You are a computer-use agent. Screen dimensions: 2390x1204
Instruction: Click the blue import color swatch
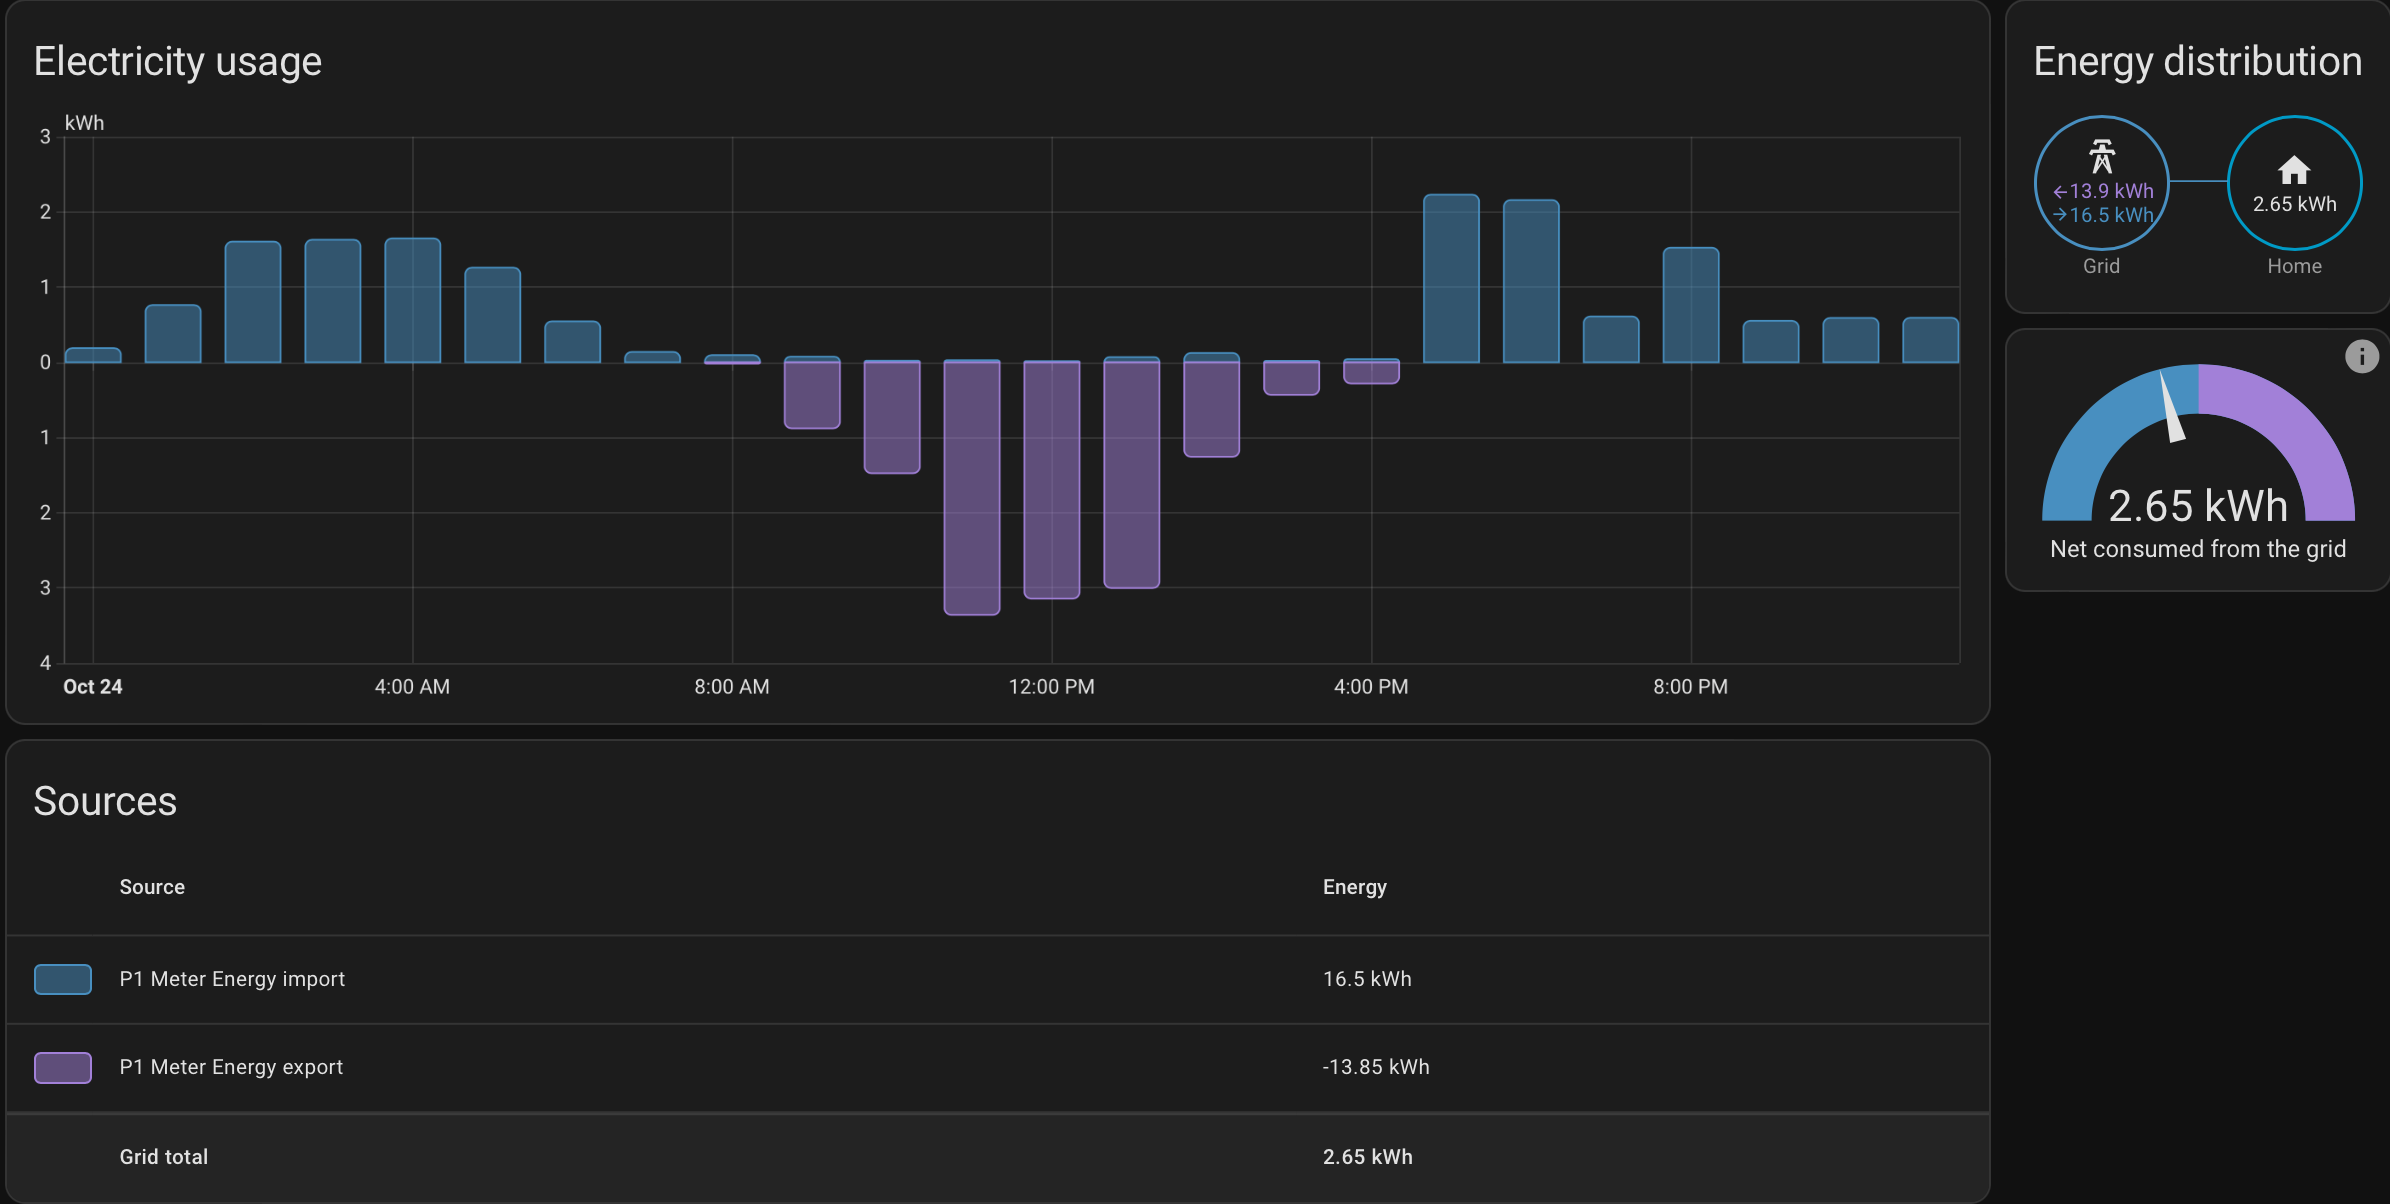pos(63,979)
